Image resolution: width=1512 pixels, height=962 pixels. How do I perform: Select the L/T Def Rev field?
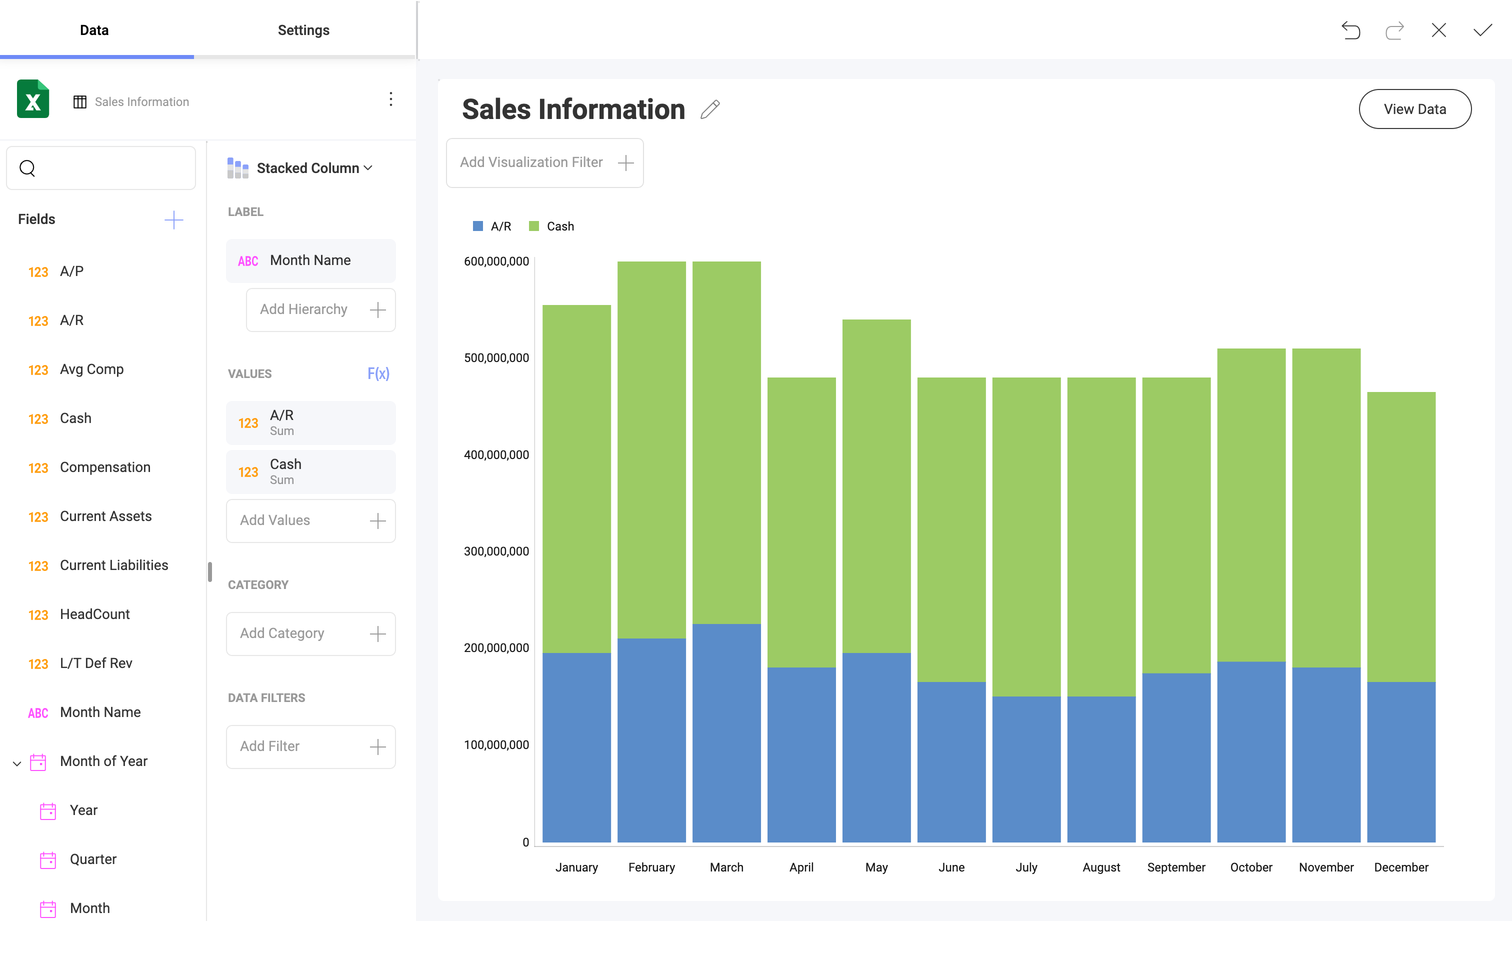pyautogui.click(x=96, y=664)
